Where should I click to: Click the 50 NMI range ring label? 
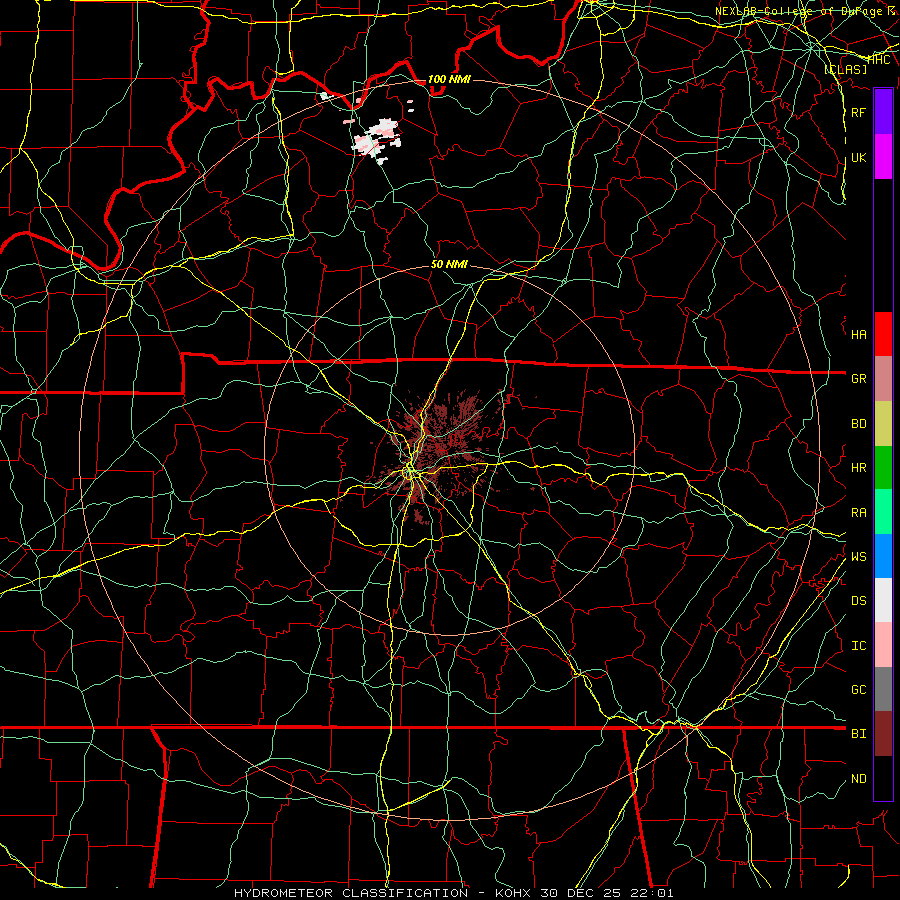pos(449,264)
